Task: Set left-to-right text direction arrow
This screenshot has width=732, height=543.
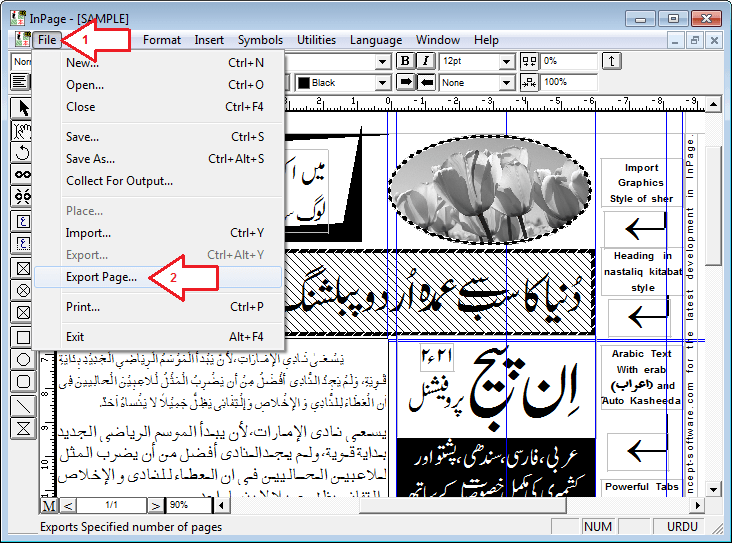Action: coord(406,83)
